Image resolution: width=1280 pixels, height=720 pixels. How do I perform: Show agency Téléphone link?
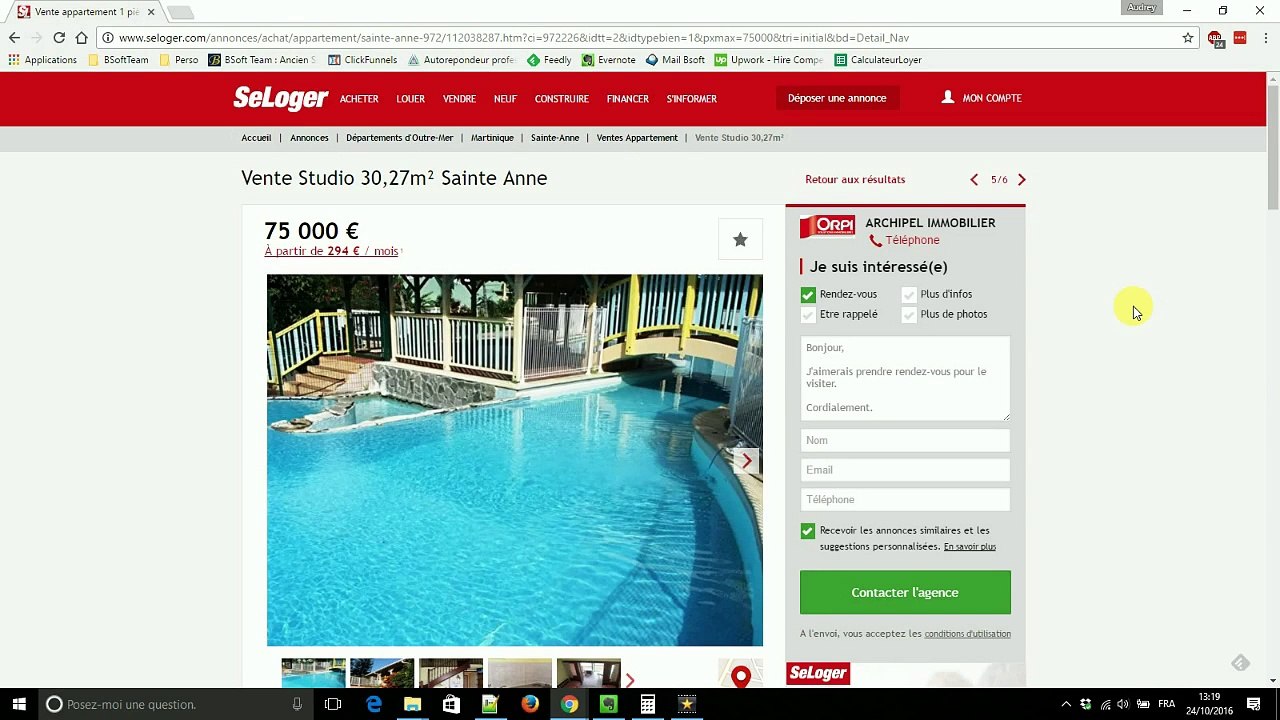(904, 240)
